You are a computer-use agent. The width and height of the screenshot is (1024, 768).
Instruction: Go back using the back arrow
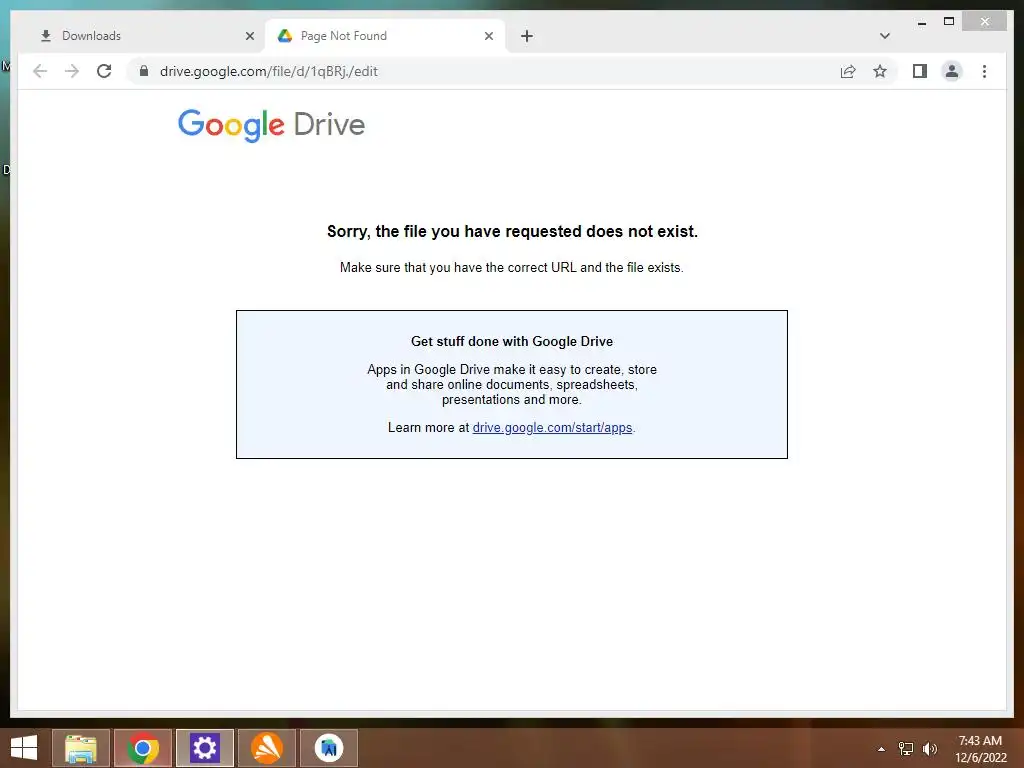click(x=40, y=71)
